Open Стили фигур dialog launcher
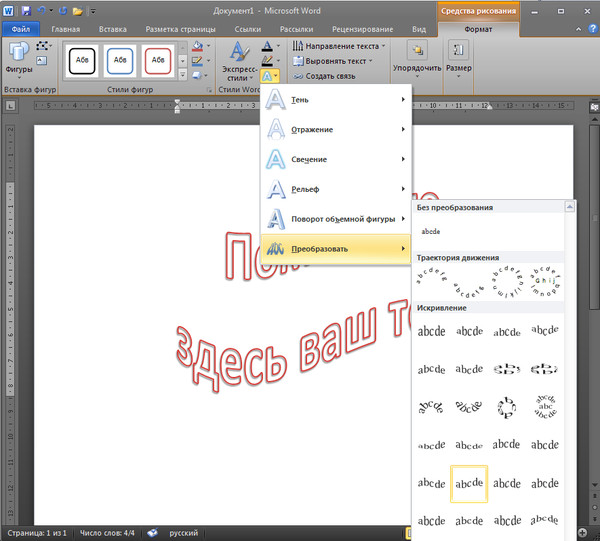 click(209, 90)
